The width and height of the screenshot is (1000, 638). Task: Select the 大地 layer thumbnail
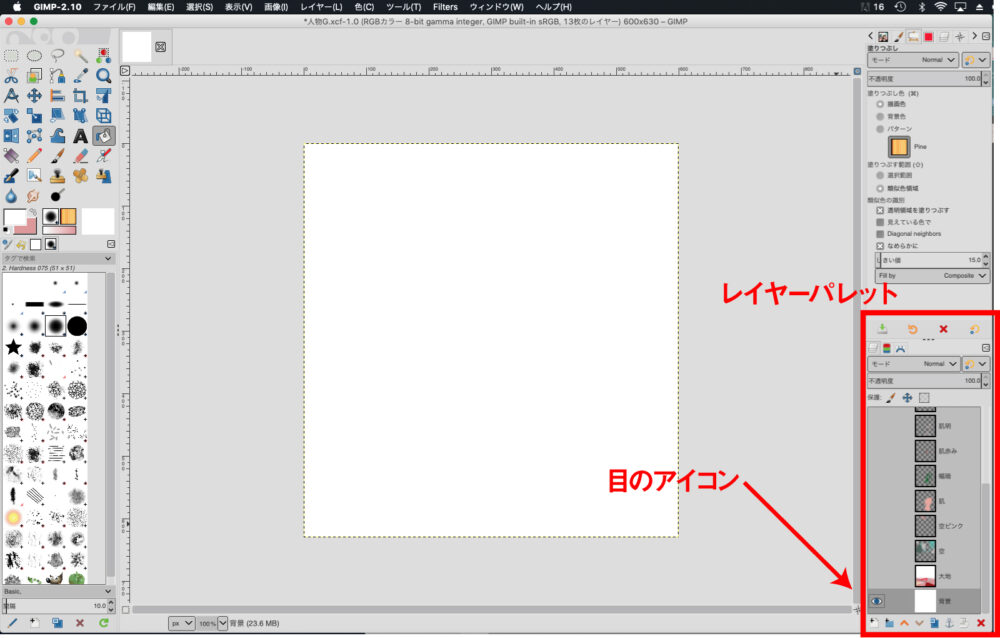[925, 576]
